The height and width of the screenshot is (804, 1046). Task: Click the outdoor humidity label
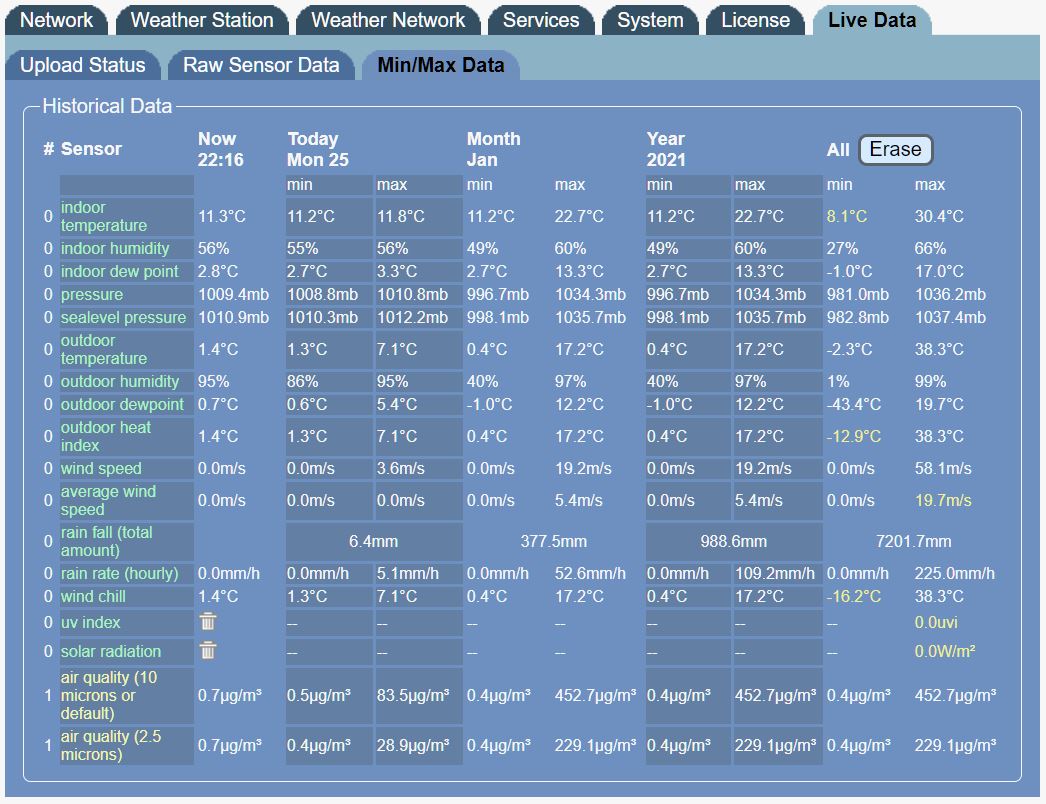point(120,382)
